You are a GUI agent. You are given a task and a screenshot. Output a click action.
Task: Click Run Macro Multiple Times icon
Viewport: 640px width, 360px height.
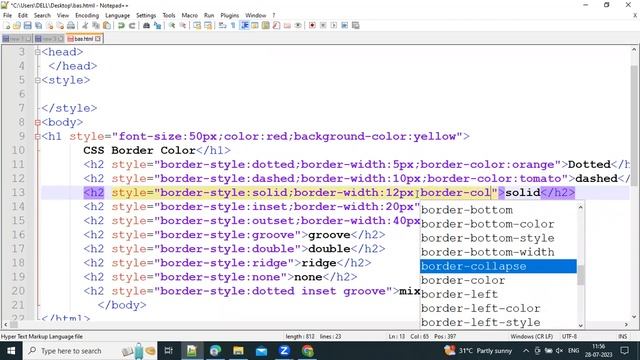coord(344,25)
